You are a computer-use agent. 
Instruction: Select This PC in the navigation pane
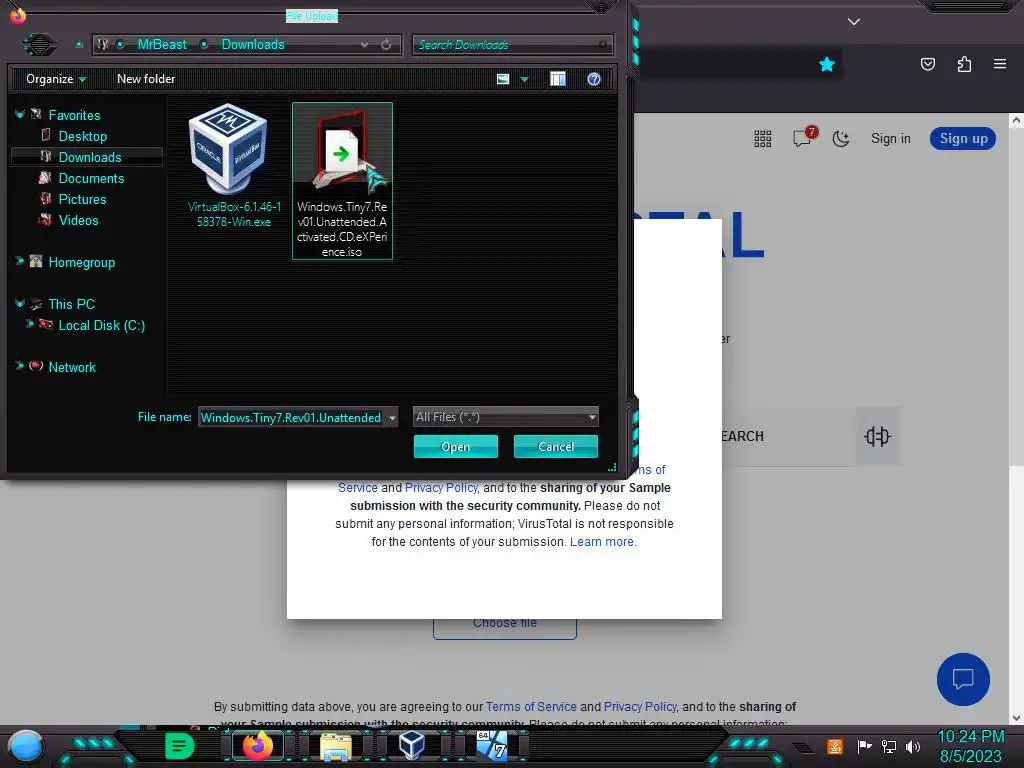click(71, 304)
